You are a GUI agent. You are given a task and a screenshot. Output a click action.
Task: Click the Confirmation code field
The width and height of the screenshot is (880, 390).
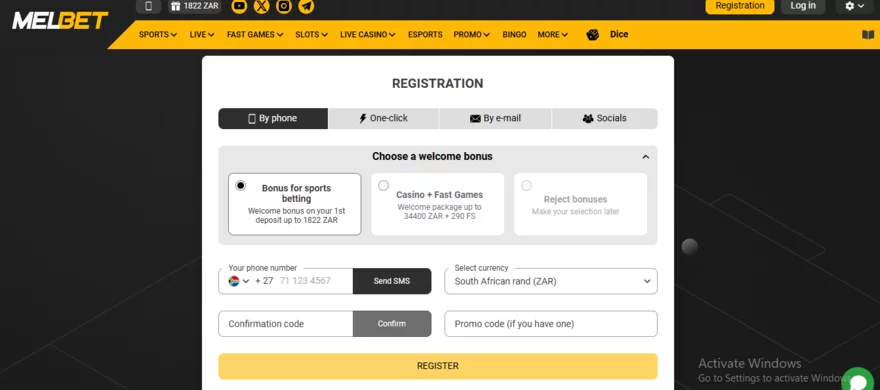tap(286, 324)
